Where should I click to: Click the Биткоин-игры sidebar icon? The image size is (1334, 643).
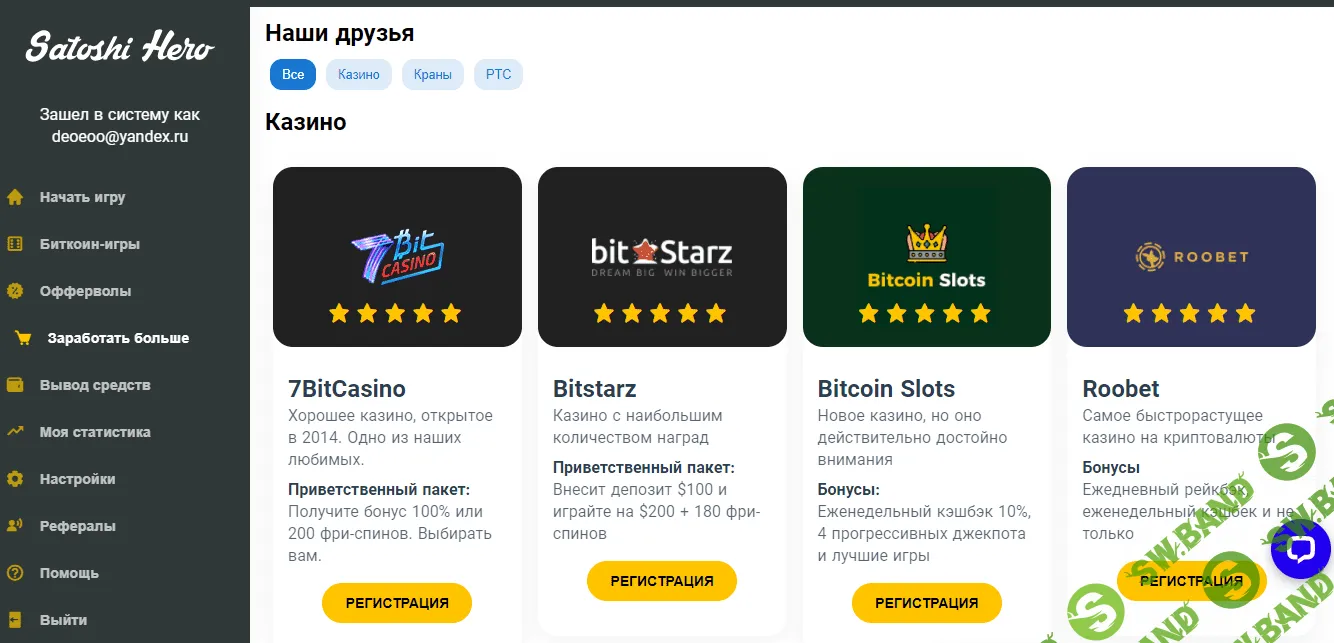click(15, 244)
